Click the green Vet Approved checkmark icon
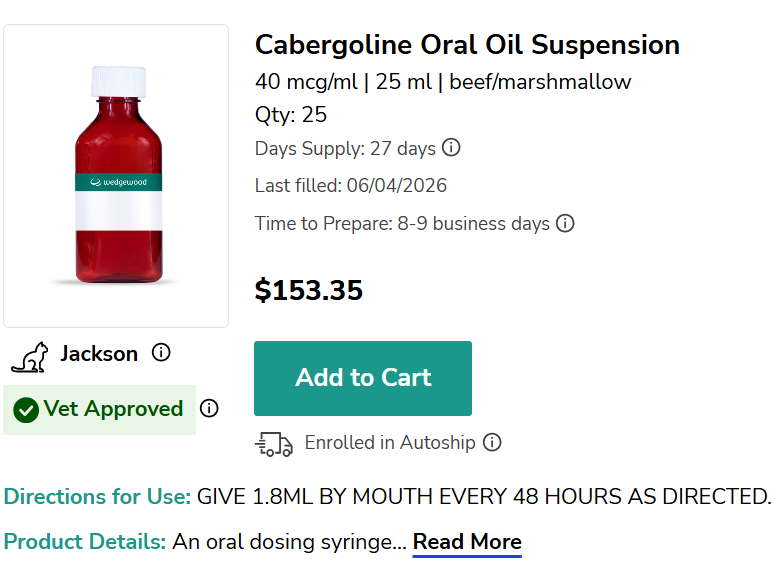The image size is (775, 567). point(26,410)
